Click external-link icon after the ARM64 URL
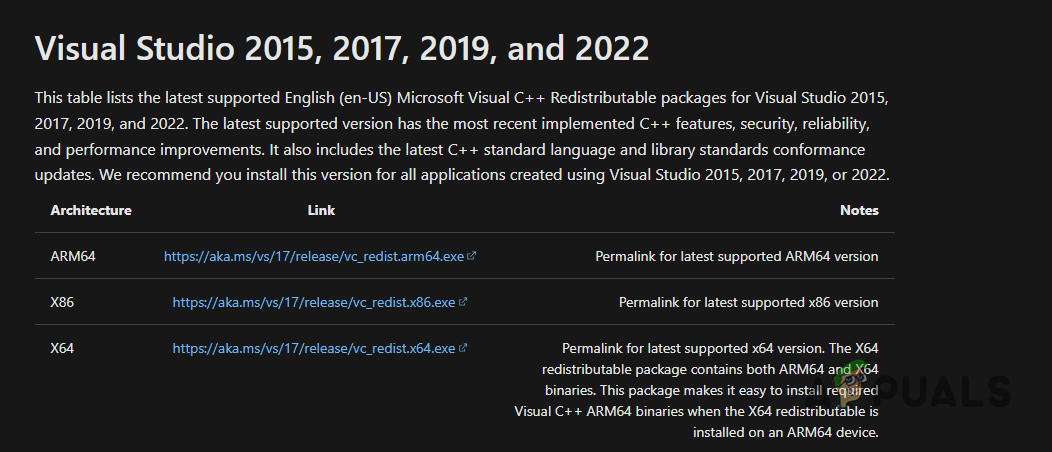1052x452 pixels. click(472, 256)
